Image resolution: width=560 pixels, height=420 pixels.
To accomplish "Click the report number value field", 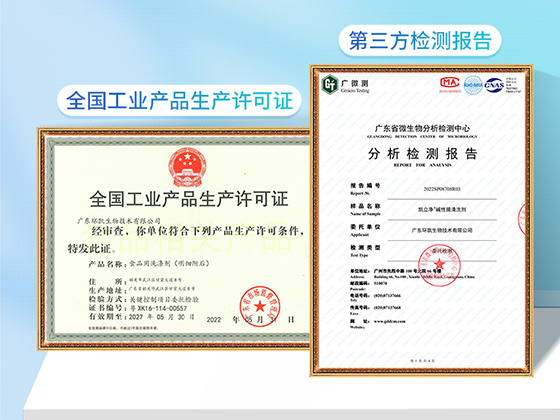I will 442,189.
